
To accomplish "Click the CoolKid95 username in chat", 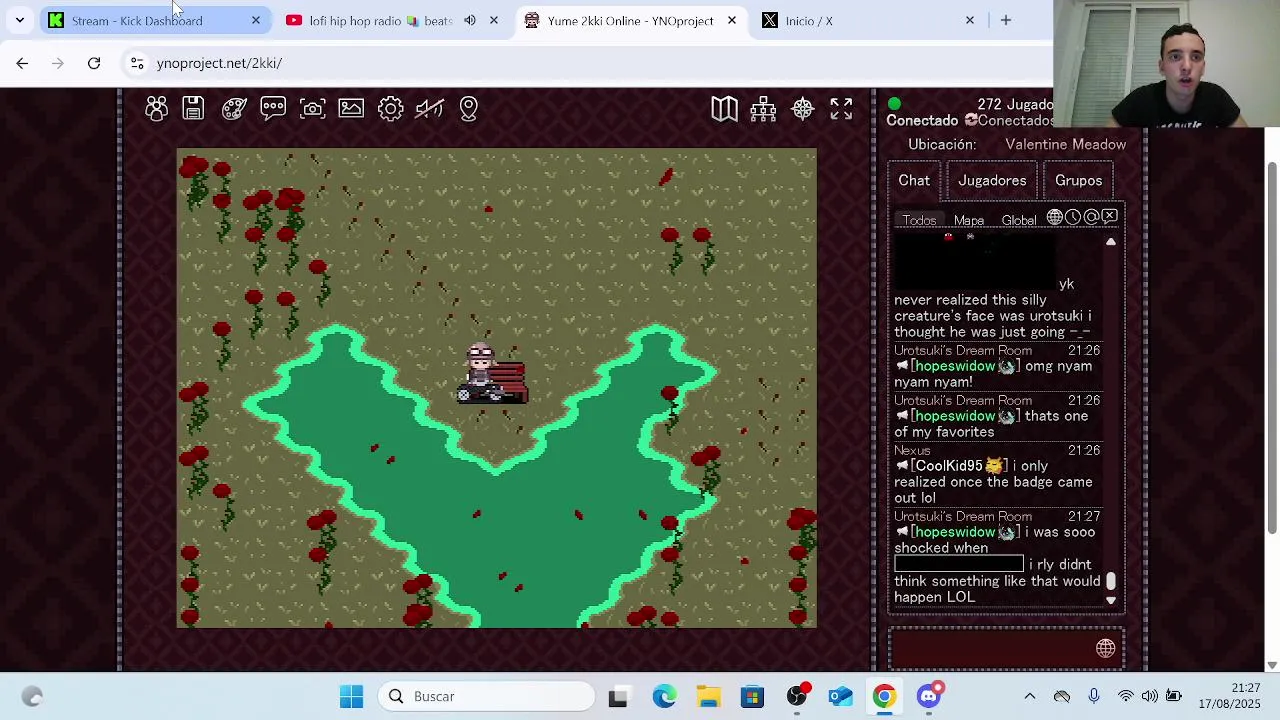I will coord(949,466).
